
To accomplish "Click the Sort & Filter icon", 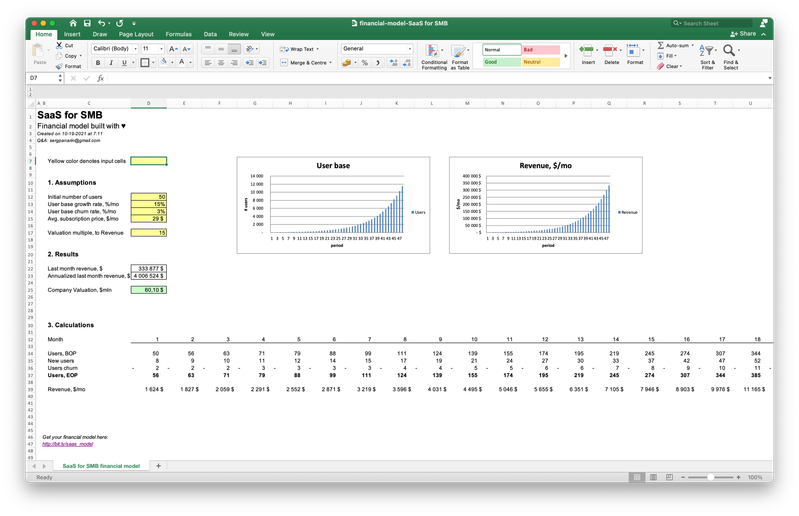I will tap(707, 56).
